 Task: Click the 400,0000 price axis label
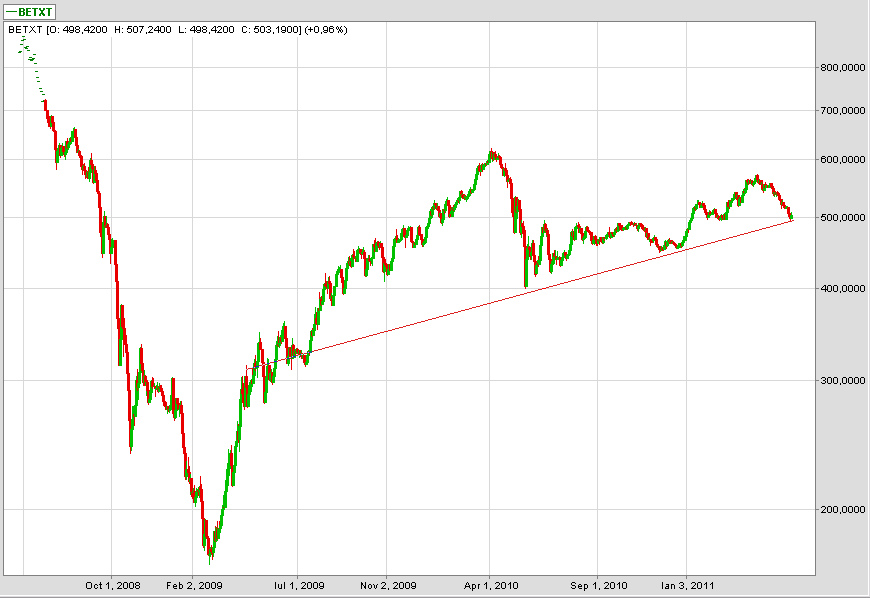pos(843,289)
